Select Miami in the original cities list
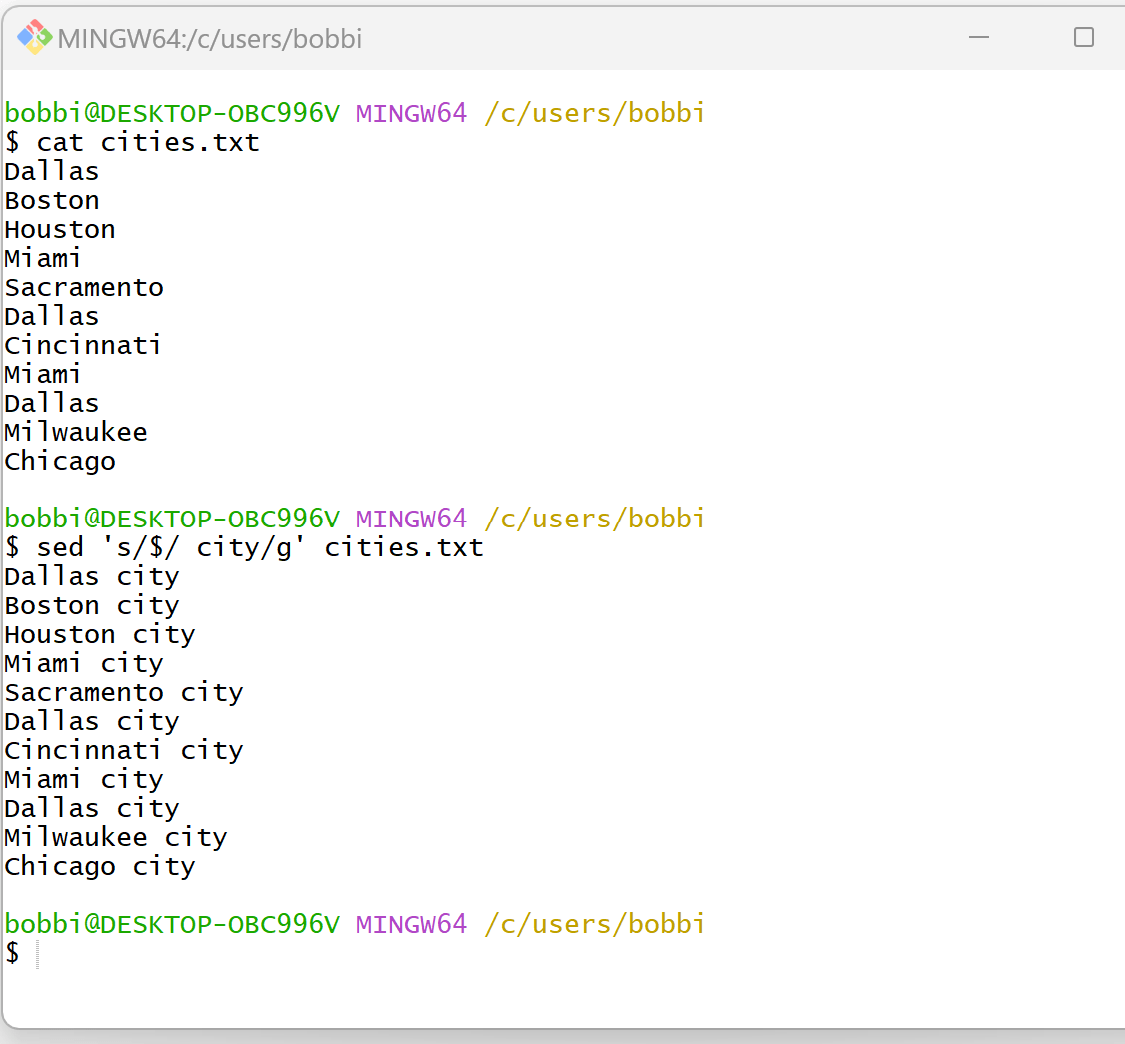Viewport: 1125px width, 1044px height. point(42,258)
